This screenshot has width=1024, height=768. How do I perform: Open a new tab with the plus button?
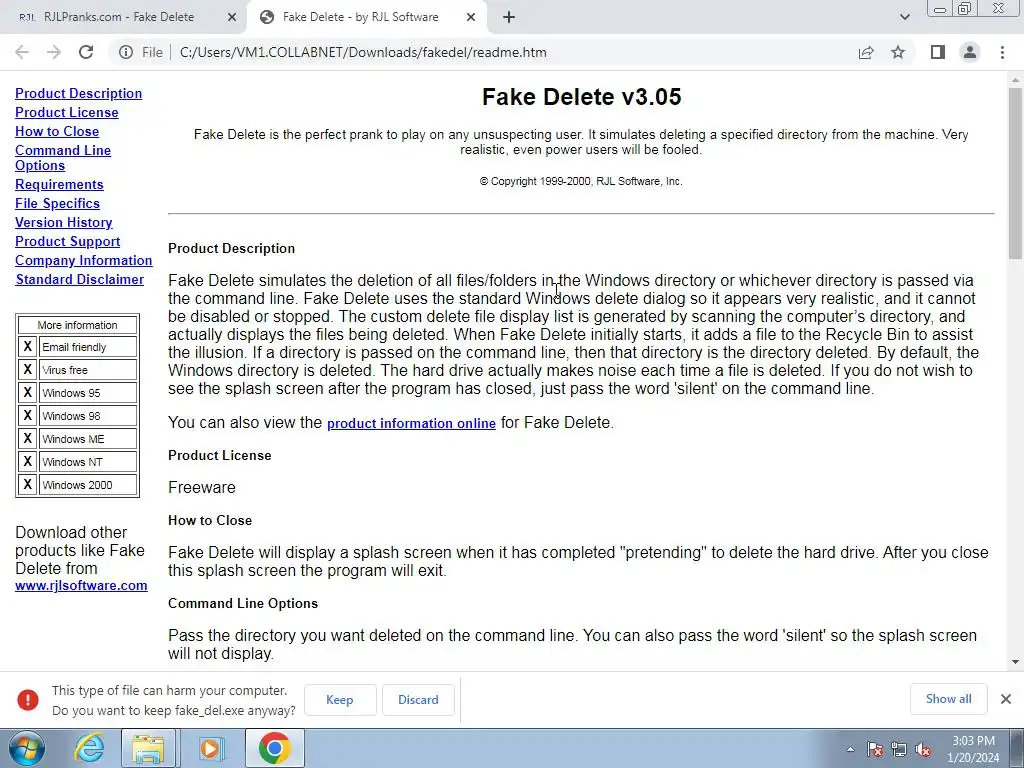click(x=509, y=17)
